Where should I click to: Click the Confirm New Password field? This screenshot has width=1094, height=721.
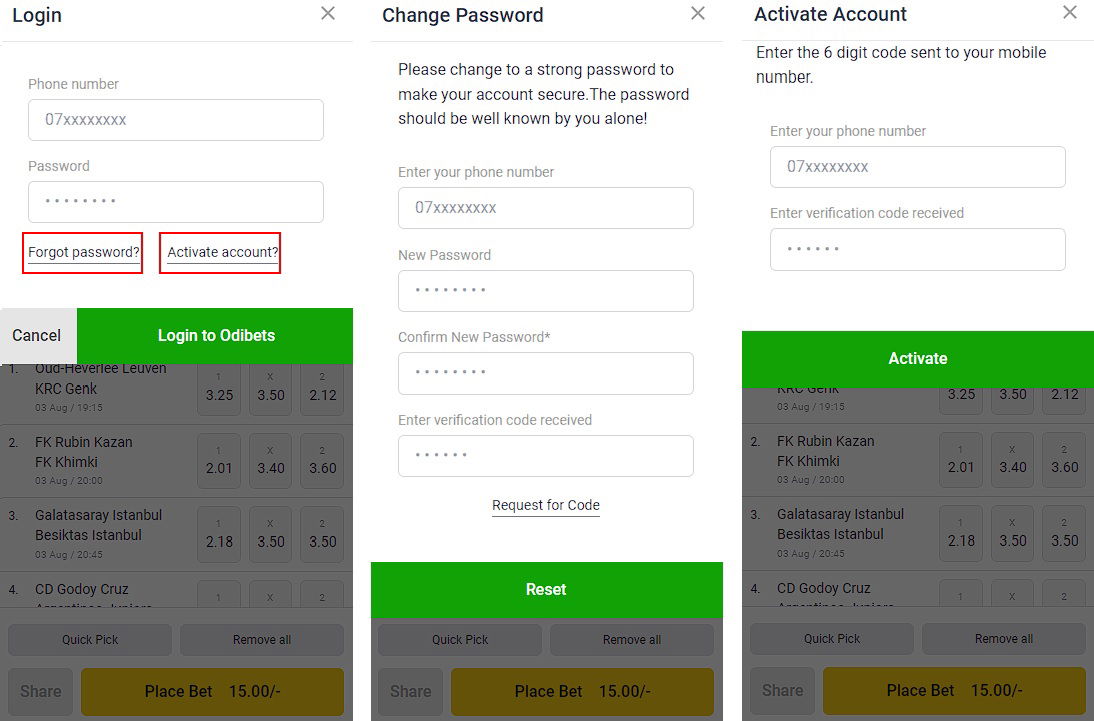point(546,372)
